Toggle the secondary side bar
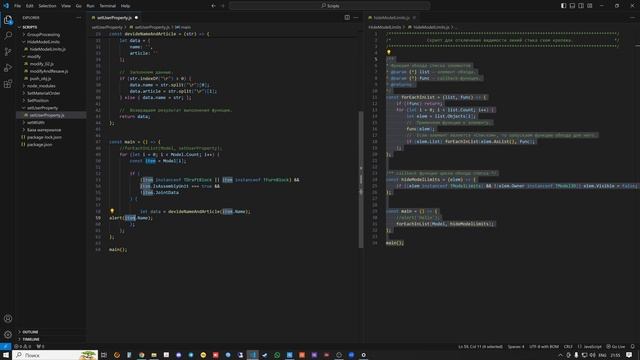 (581, 6)
